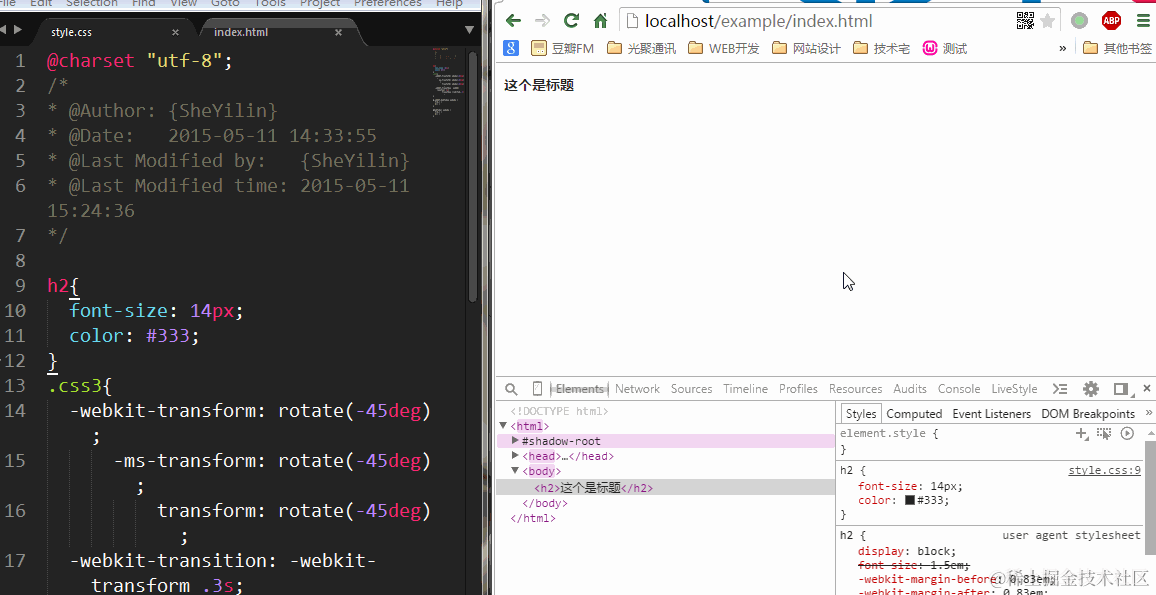Switch to the LiveStyle panel

1014,389
